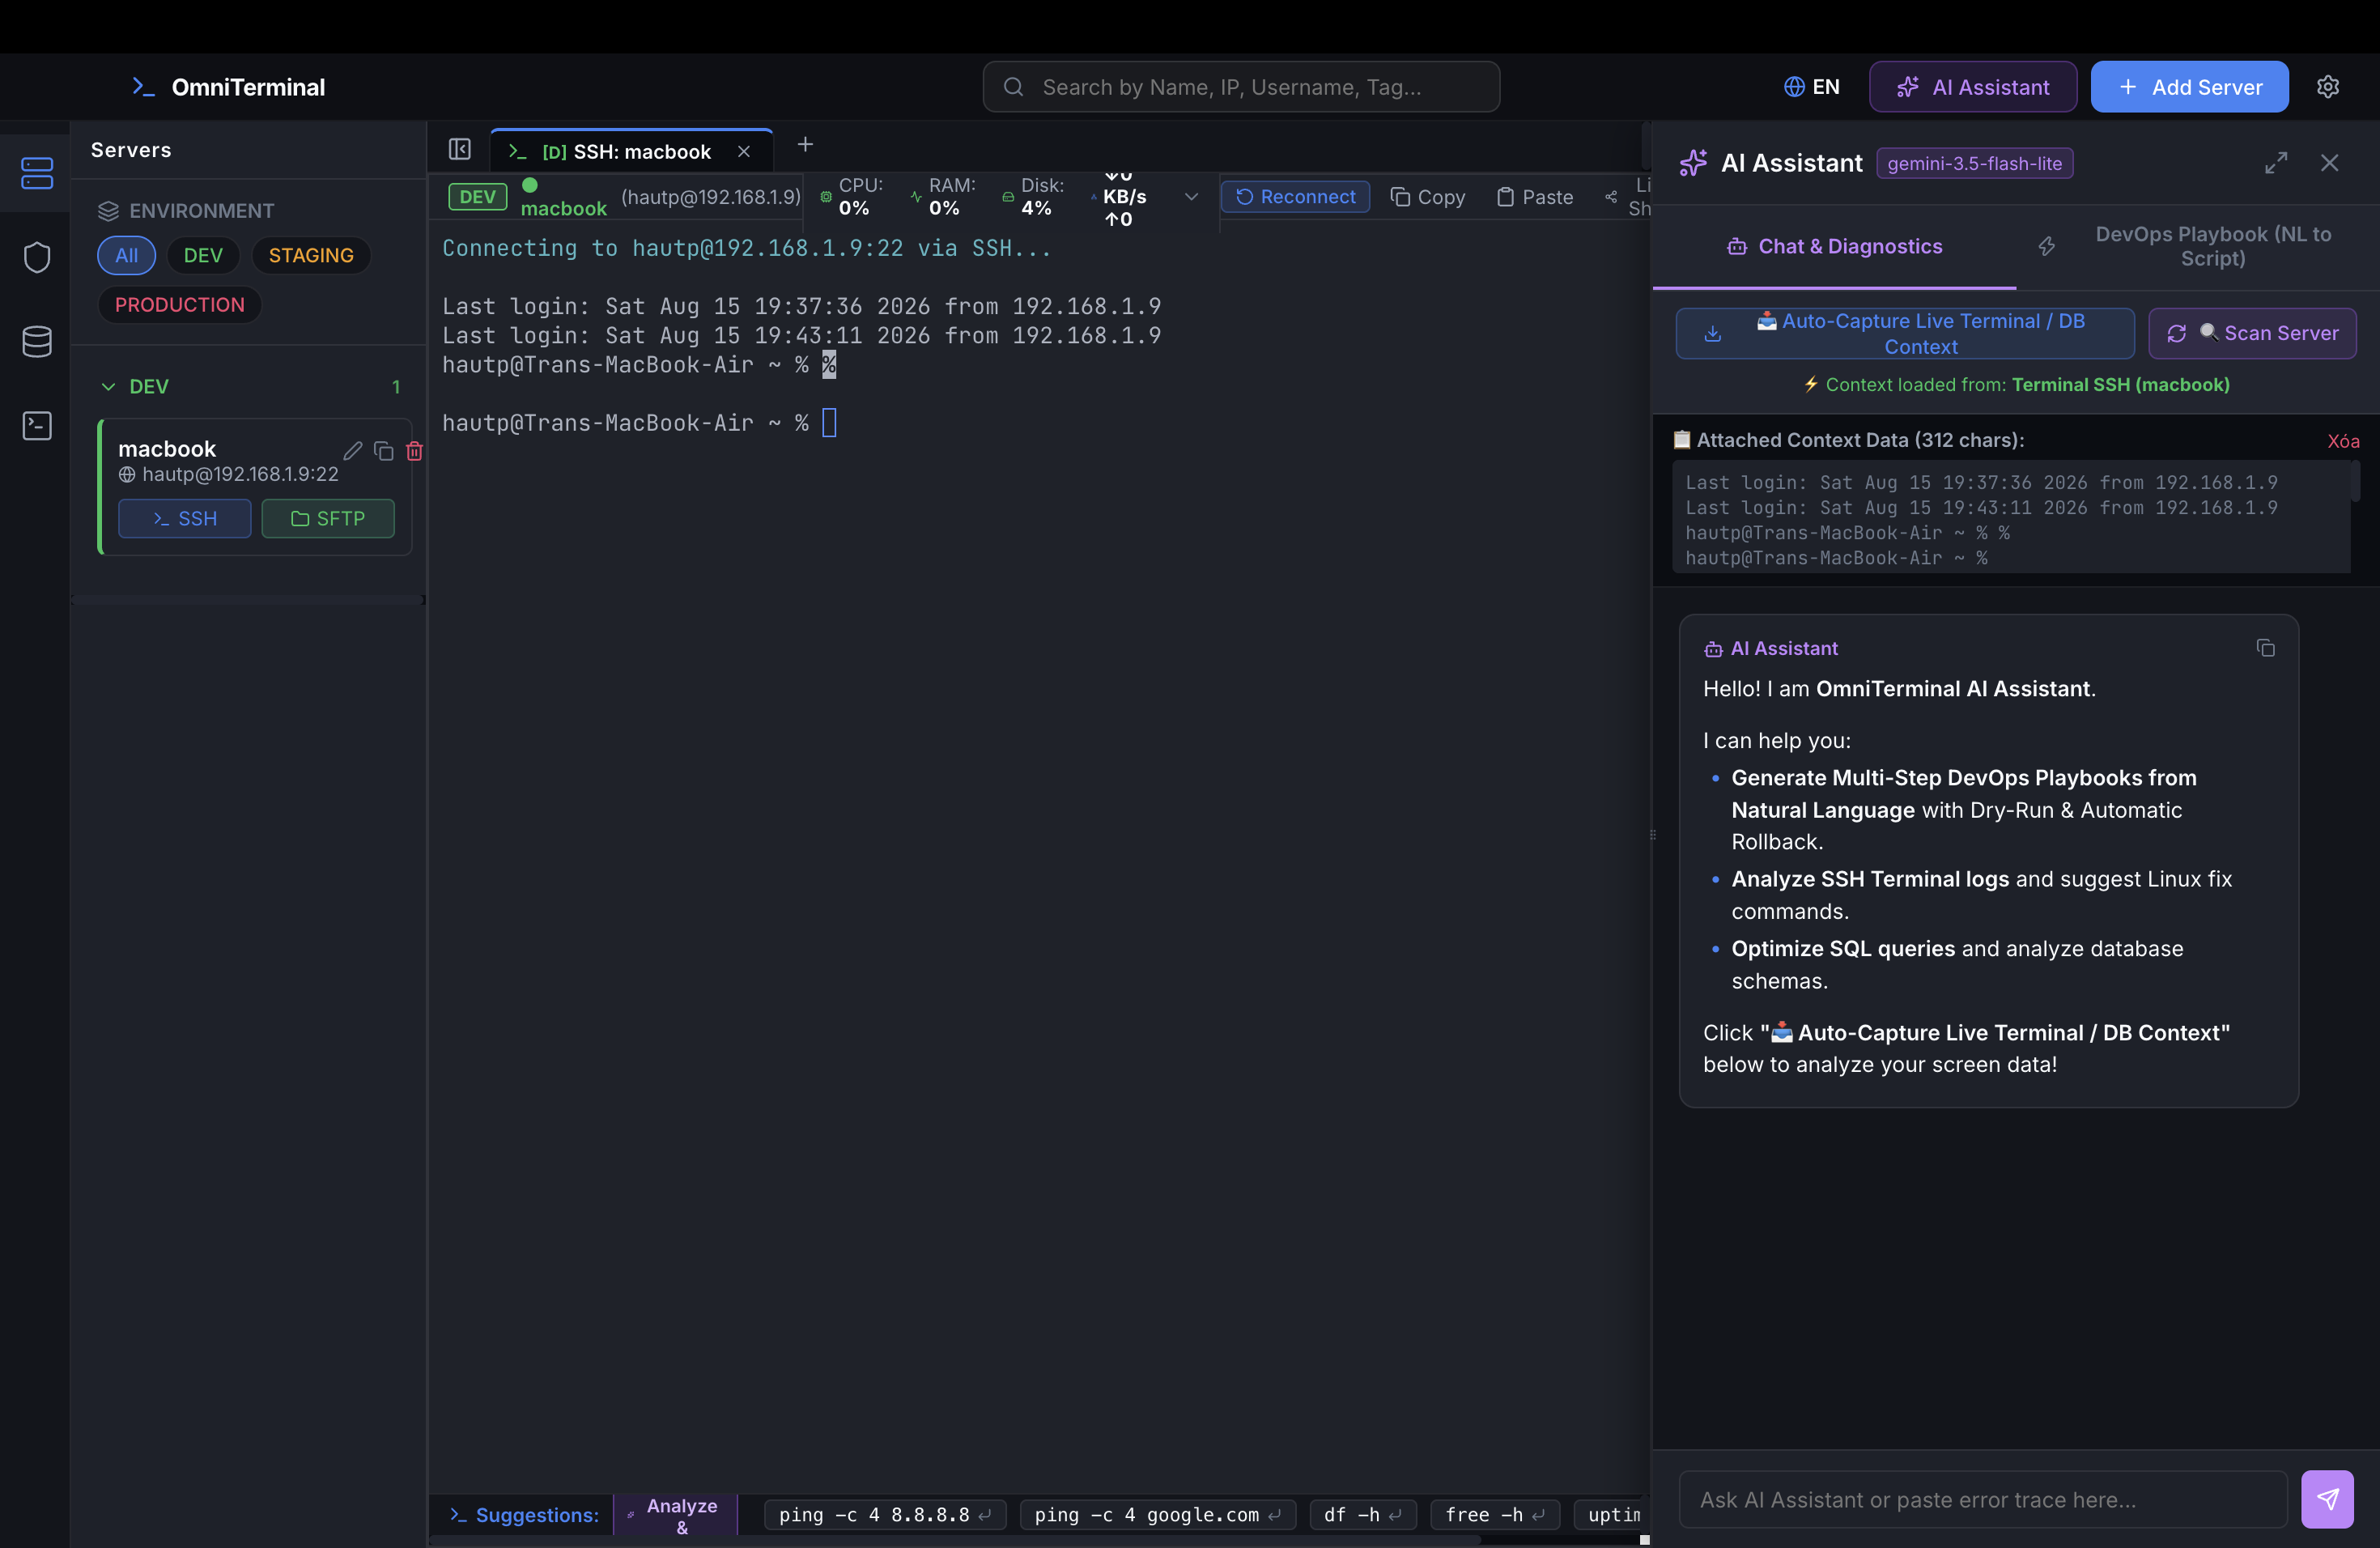
Task: Focus the Ask AI Assistant input
Action: [x=1983, y=1499]
